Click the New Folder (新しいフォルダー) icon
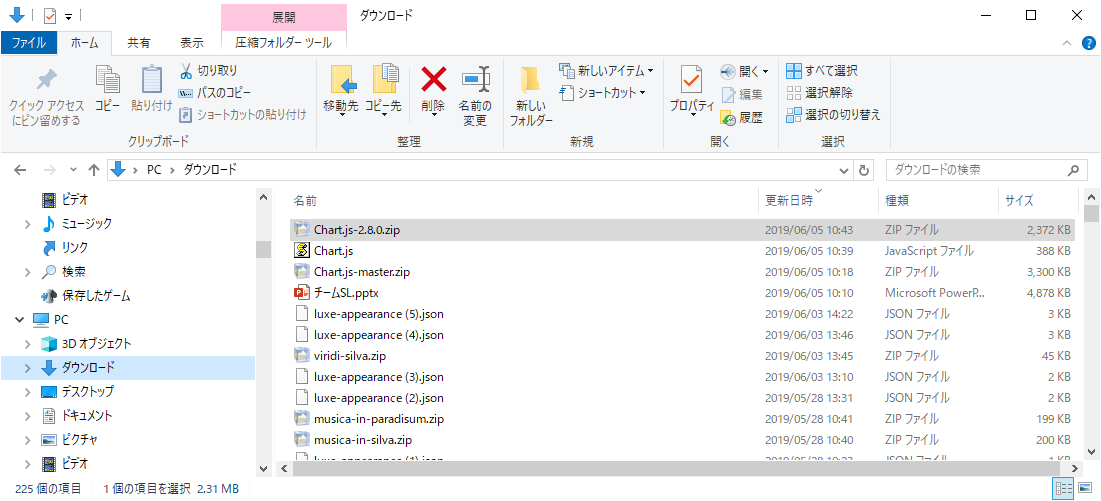The height and width of the screenshot is (501, 1101). tap(530, 82)
